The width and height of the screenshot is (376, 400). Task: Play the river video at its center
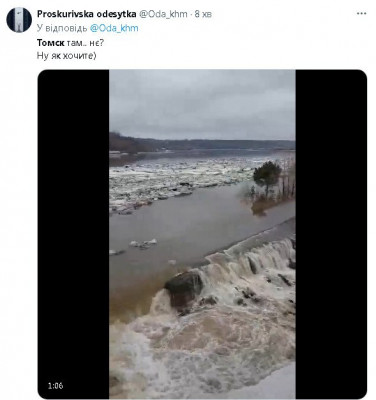pos(202,234)
